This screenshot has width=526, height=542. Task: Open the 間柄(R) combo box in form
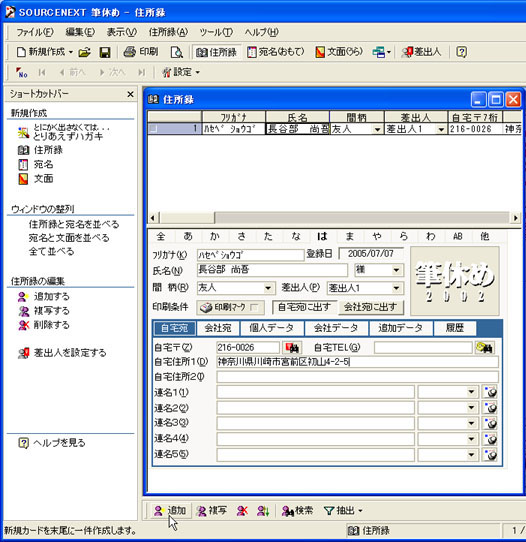(268, 288)
